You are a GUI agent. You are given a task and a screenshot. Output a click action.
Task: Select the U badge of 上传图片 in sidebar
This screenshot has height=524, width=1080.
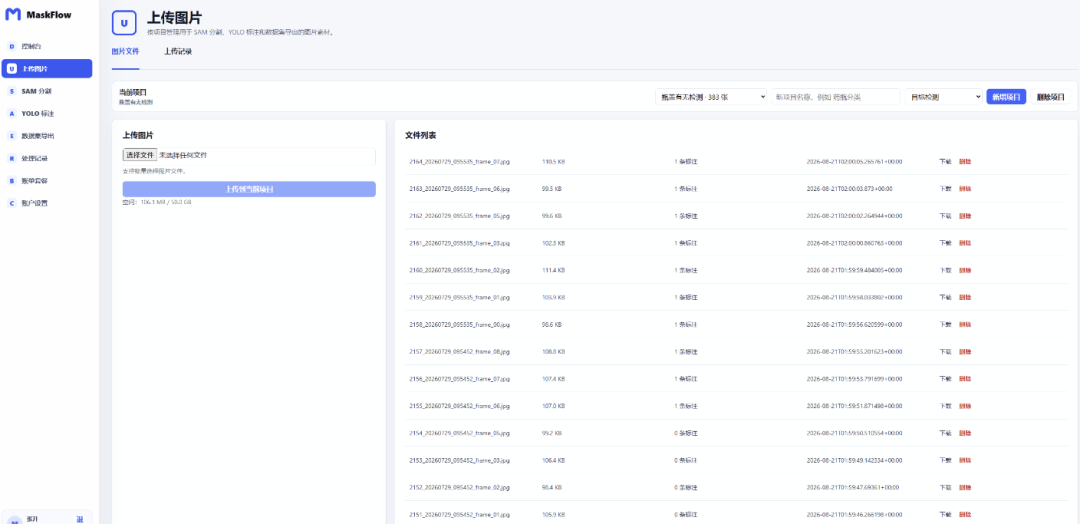click(12, 69)
